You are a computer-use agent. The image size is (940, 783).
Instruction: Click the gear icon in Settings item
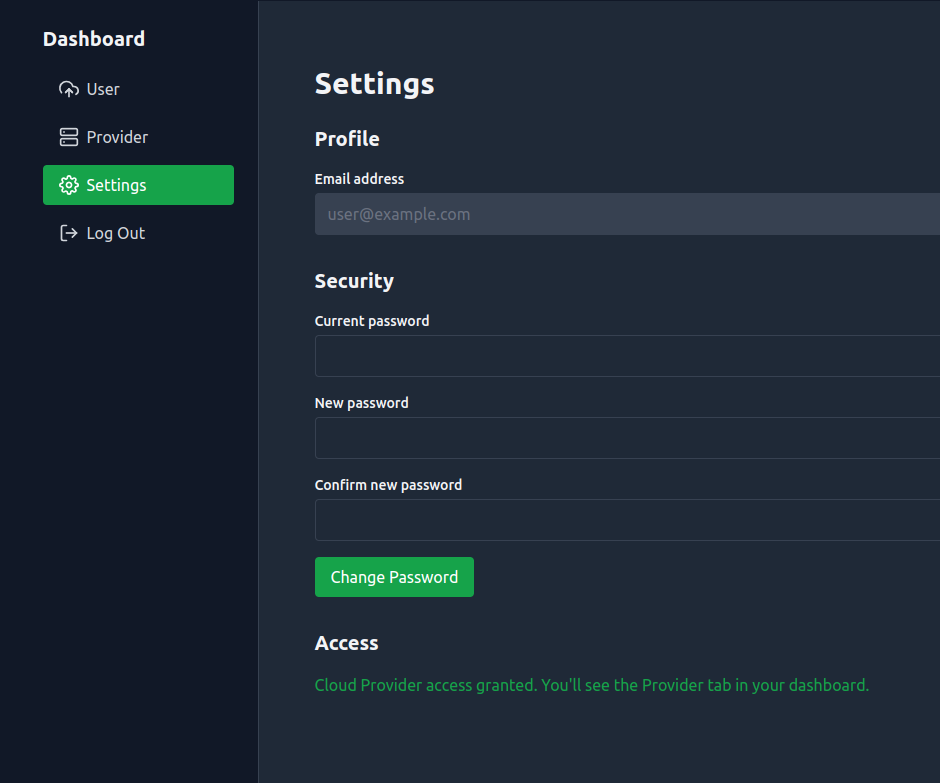coord(69,185)
